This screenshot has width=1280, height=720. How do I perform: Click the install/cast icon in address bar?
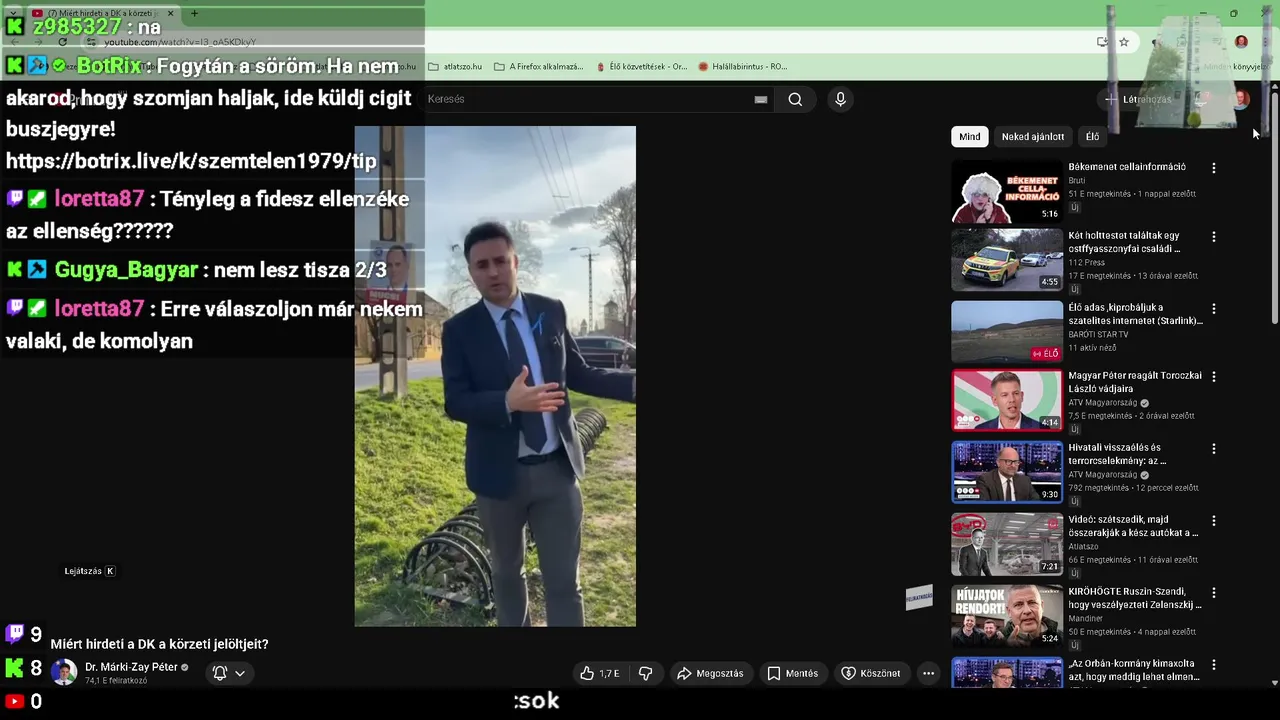point(1102,42)
